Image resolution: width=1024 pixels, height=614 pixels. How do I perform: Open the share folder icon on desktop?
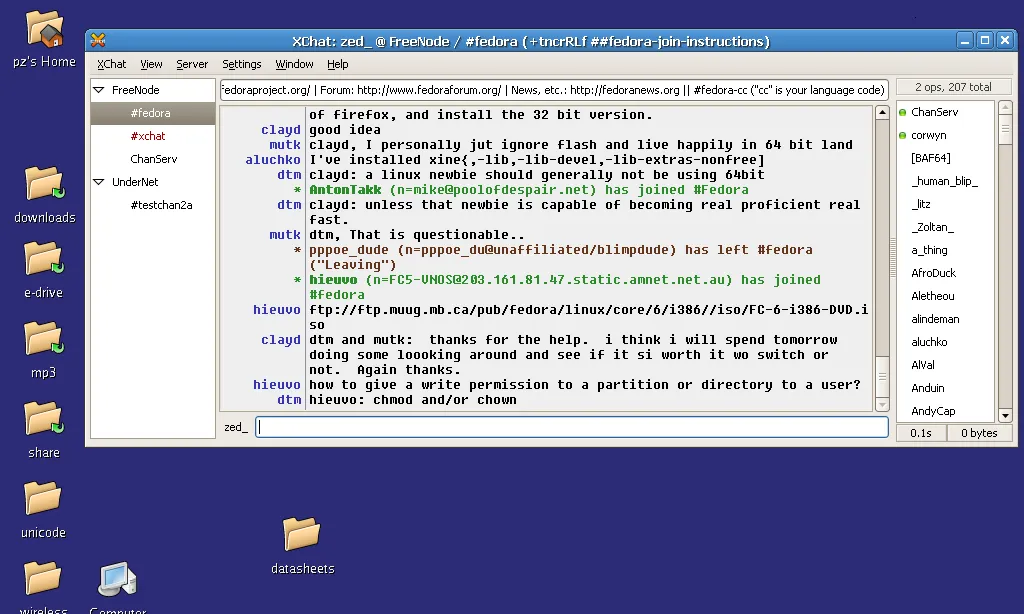click(x=44, y=419)
